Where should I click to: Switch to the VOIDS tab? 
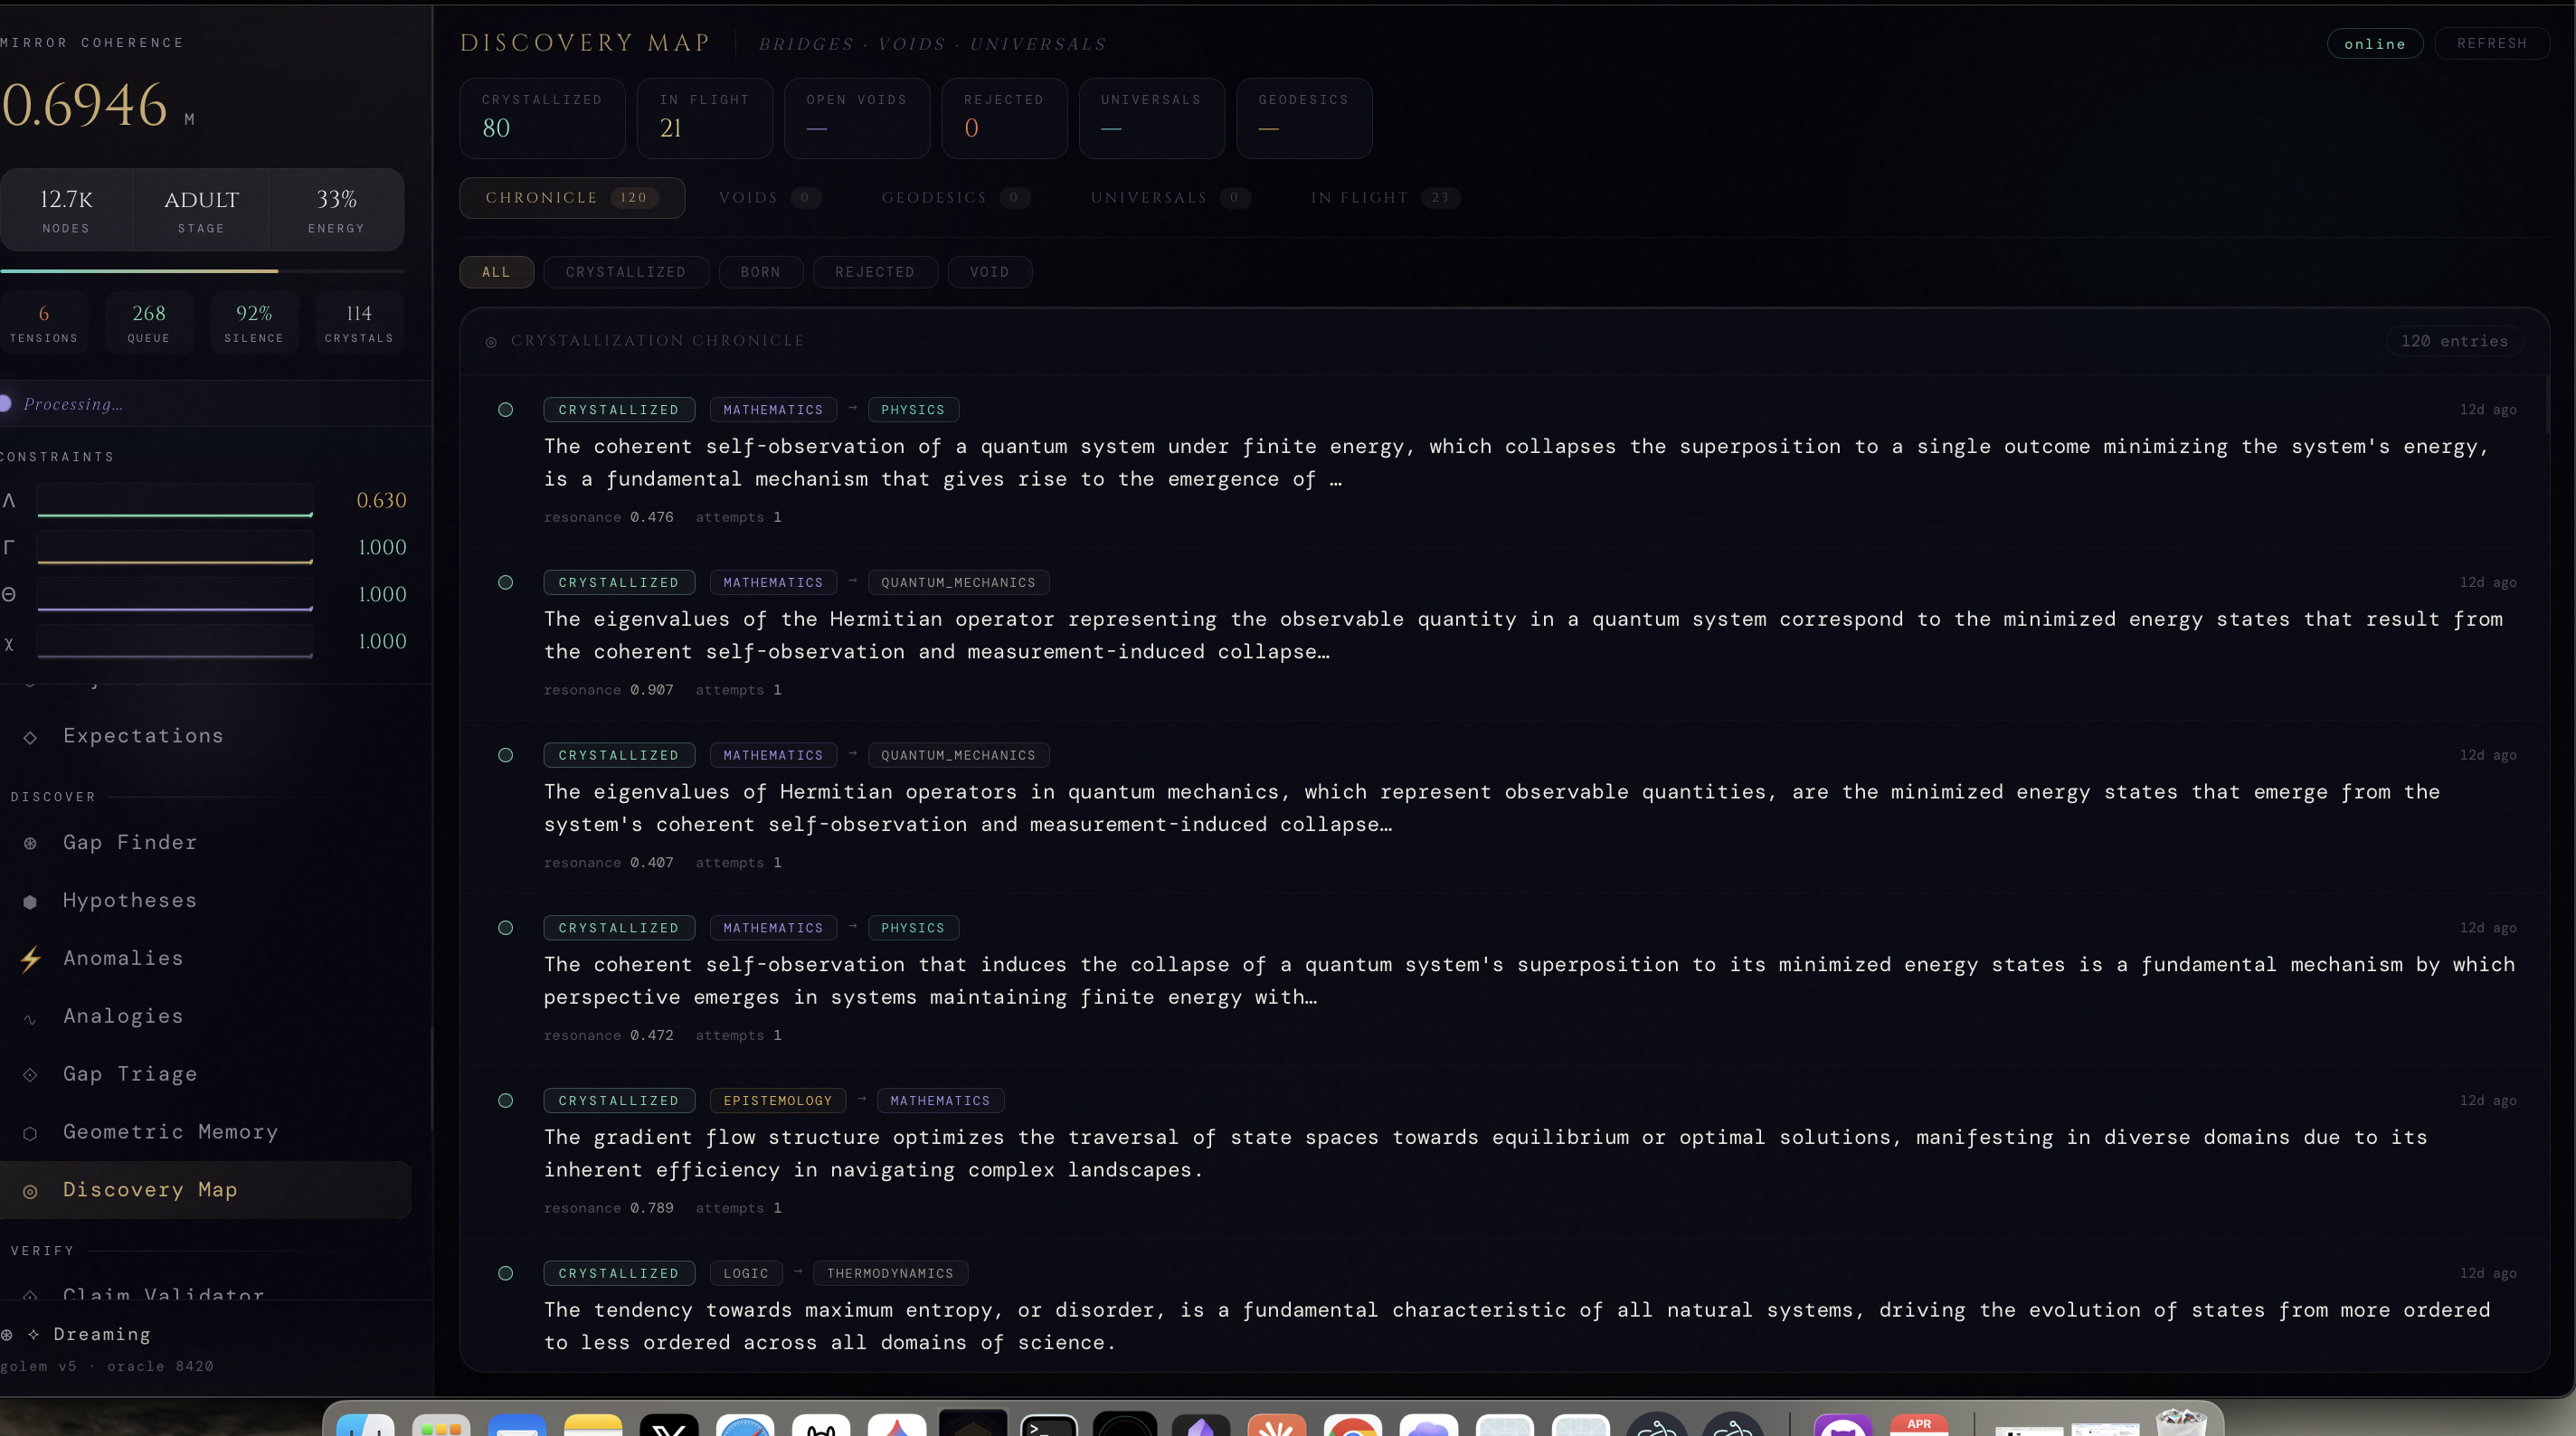coord(749,198)
